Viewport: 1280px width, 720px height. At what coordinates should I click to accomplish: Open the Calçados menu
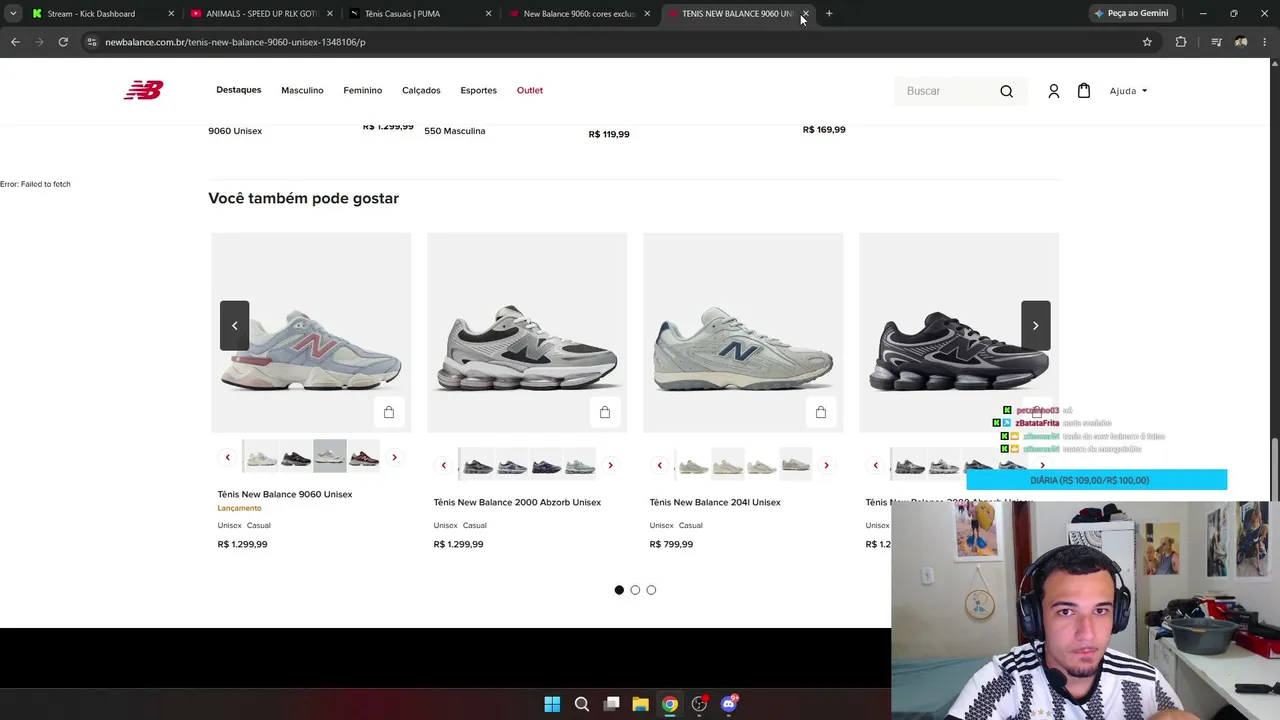tap(421, 91)
